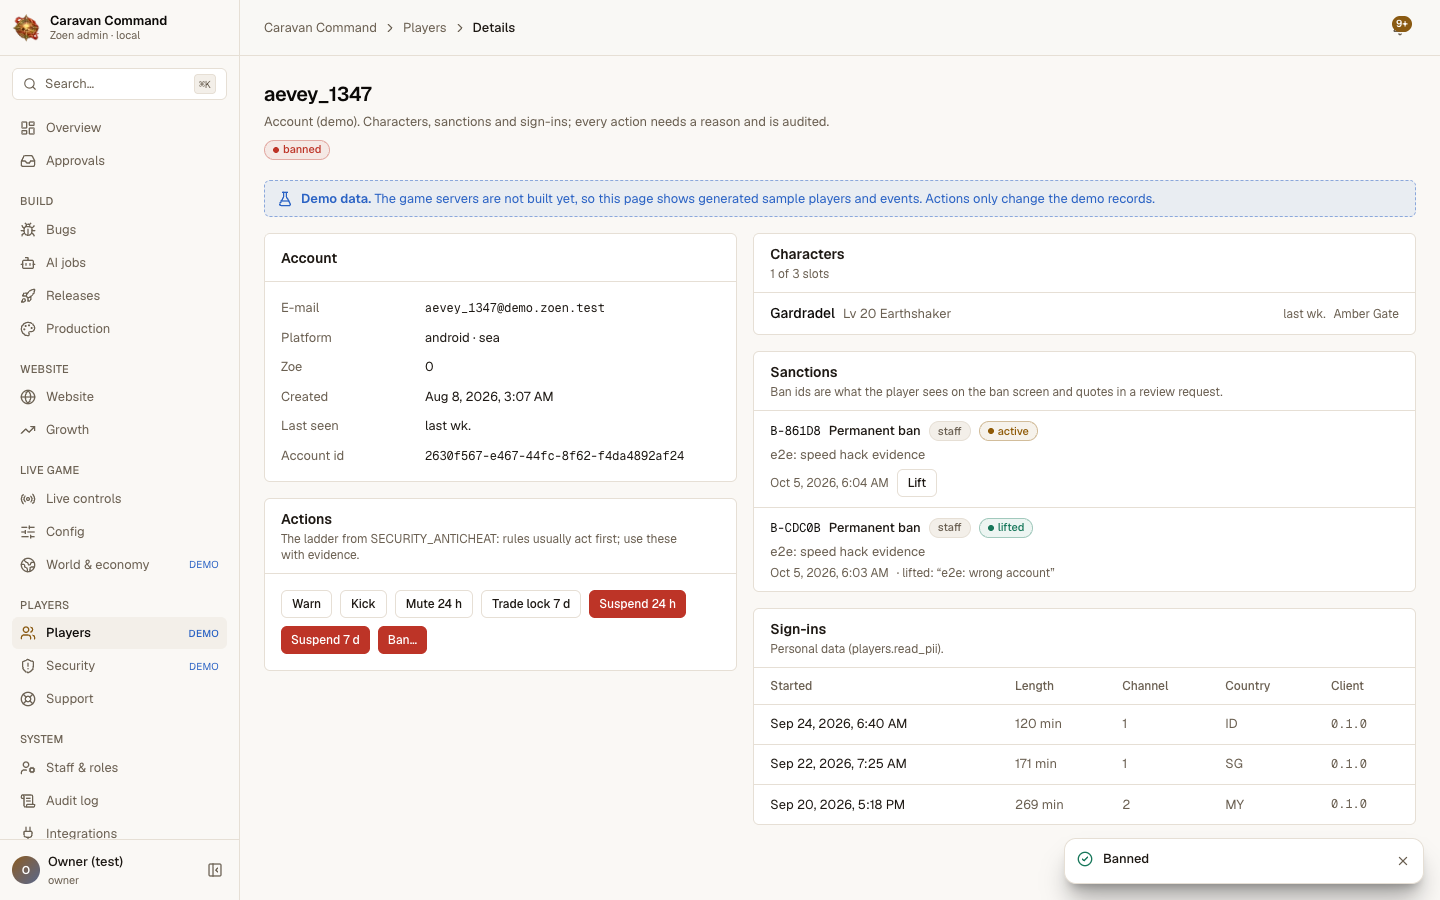Open the Players menu item
The width and height of the screenshot is (1440, 900).
tap(120, 633)
